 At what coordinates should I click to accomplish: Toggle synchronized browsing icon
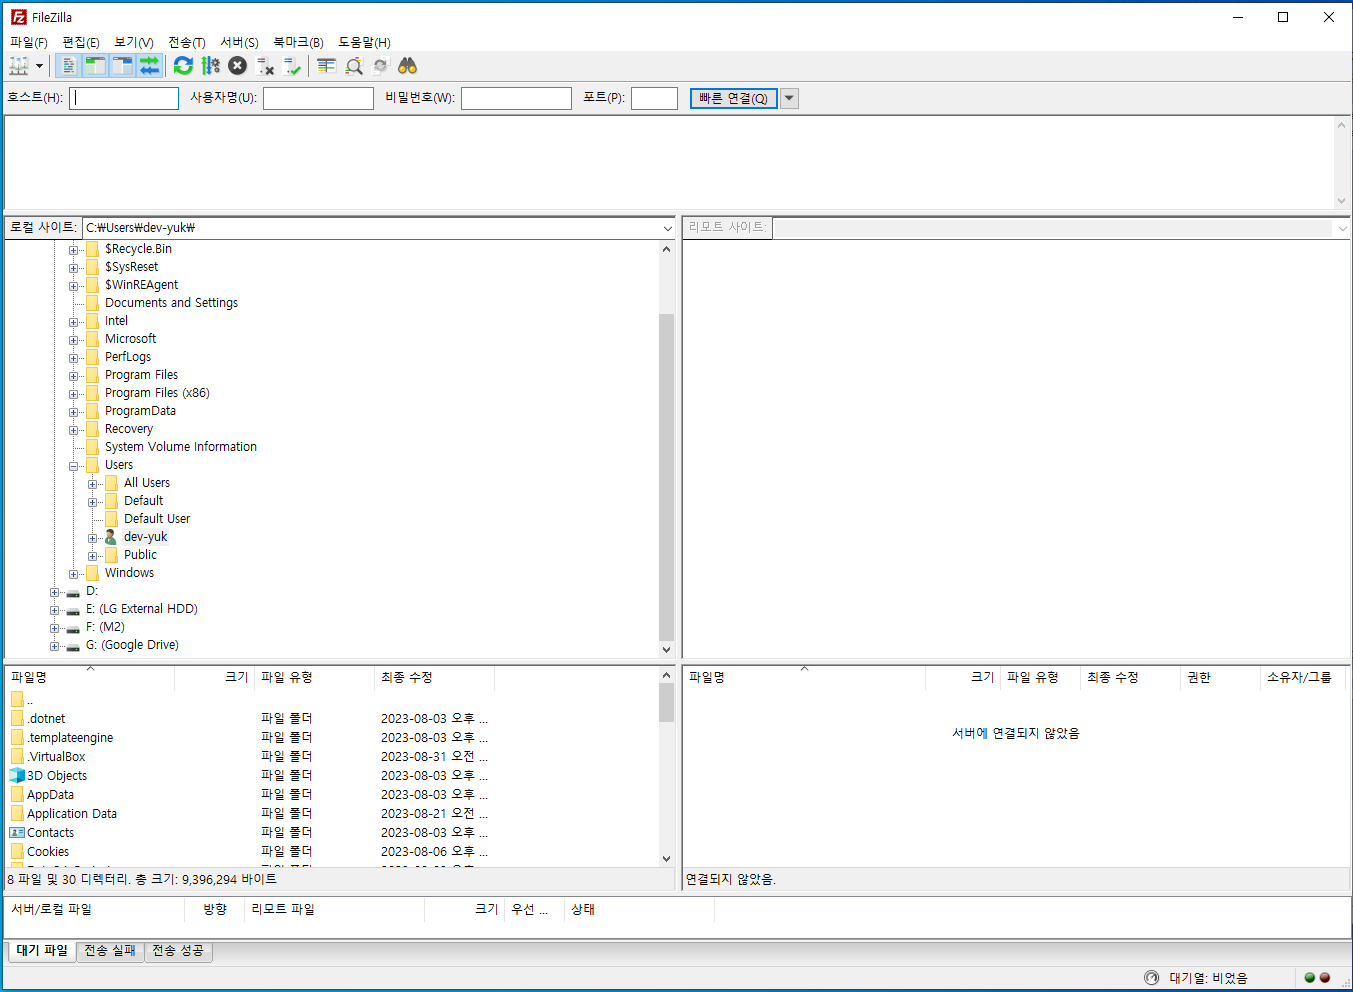pyautogui.click(x=380, y=66)
